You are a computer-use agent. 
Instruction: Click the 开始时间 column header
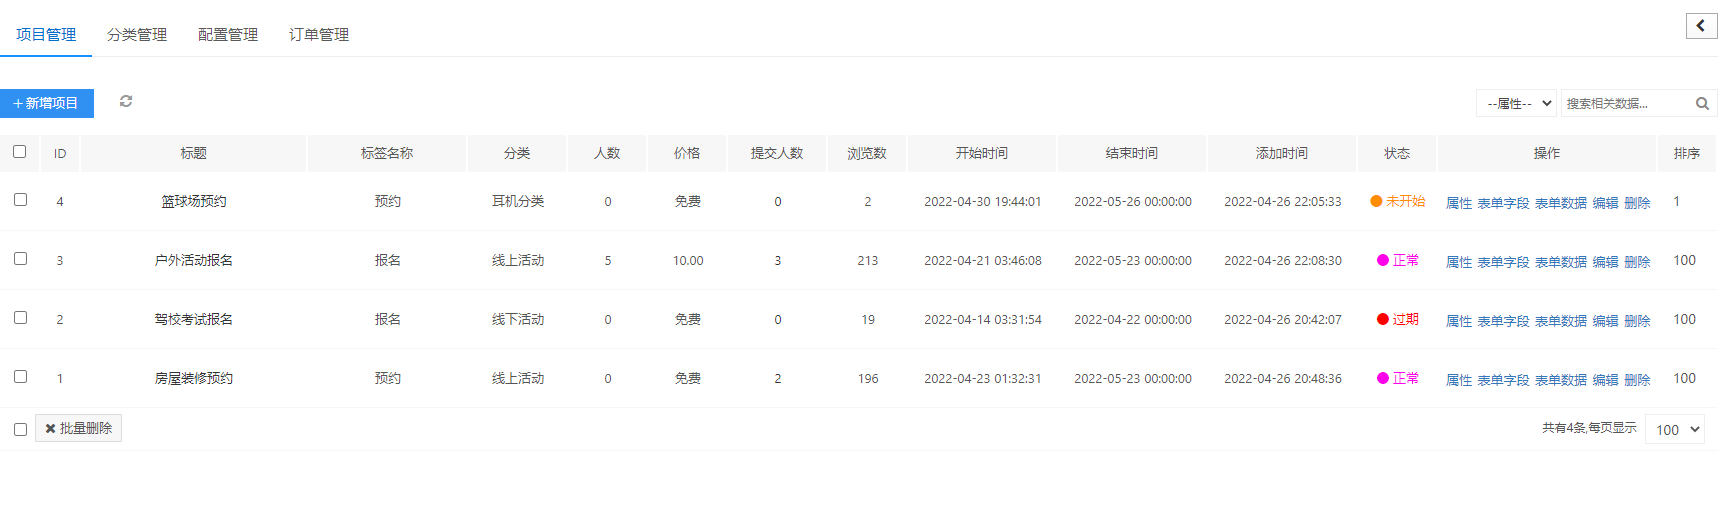tap(982, 153)
